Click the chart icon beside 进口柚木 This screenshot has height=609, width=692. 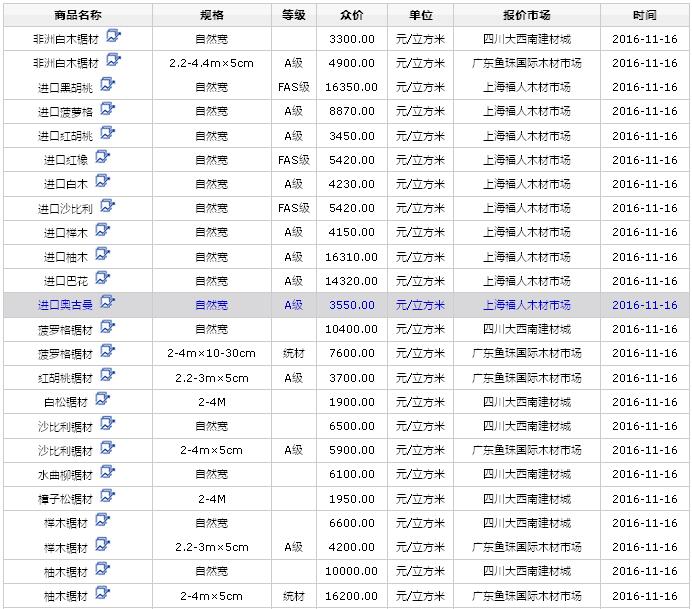tap(102, 255)
